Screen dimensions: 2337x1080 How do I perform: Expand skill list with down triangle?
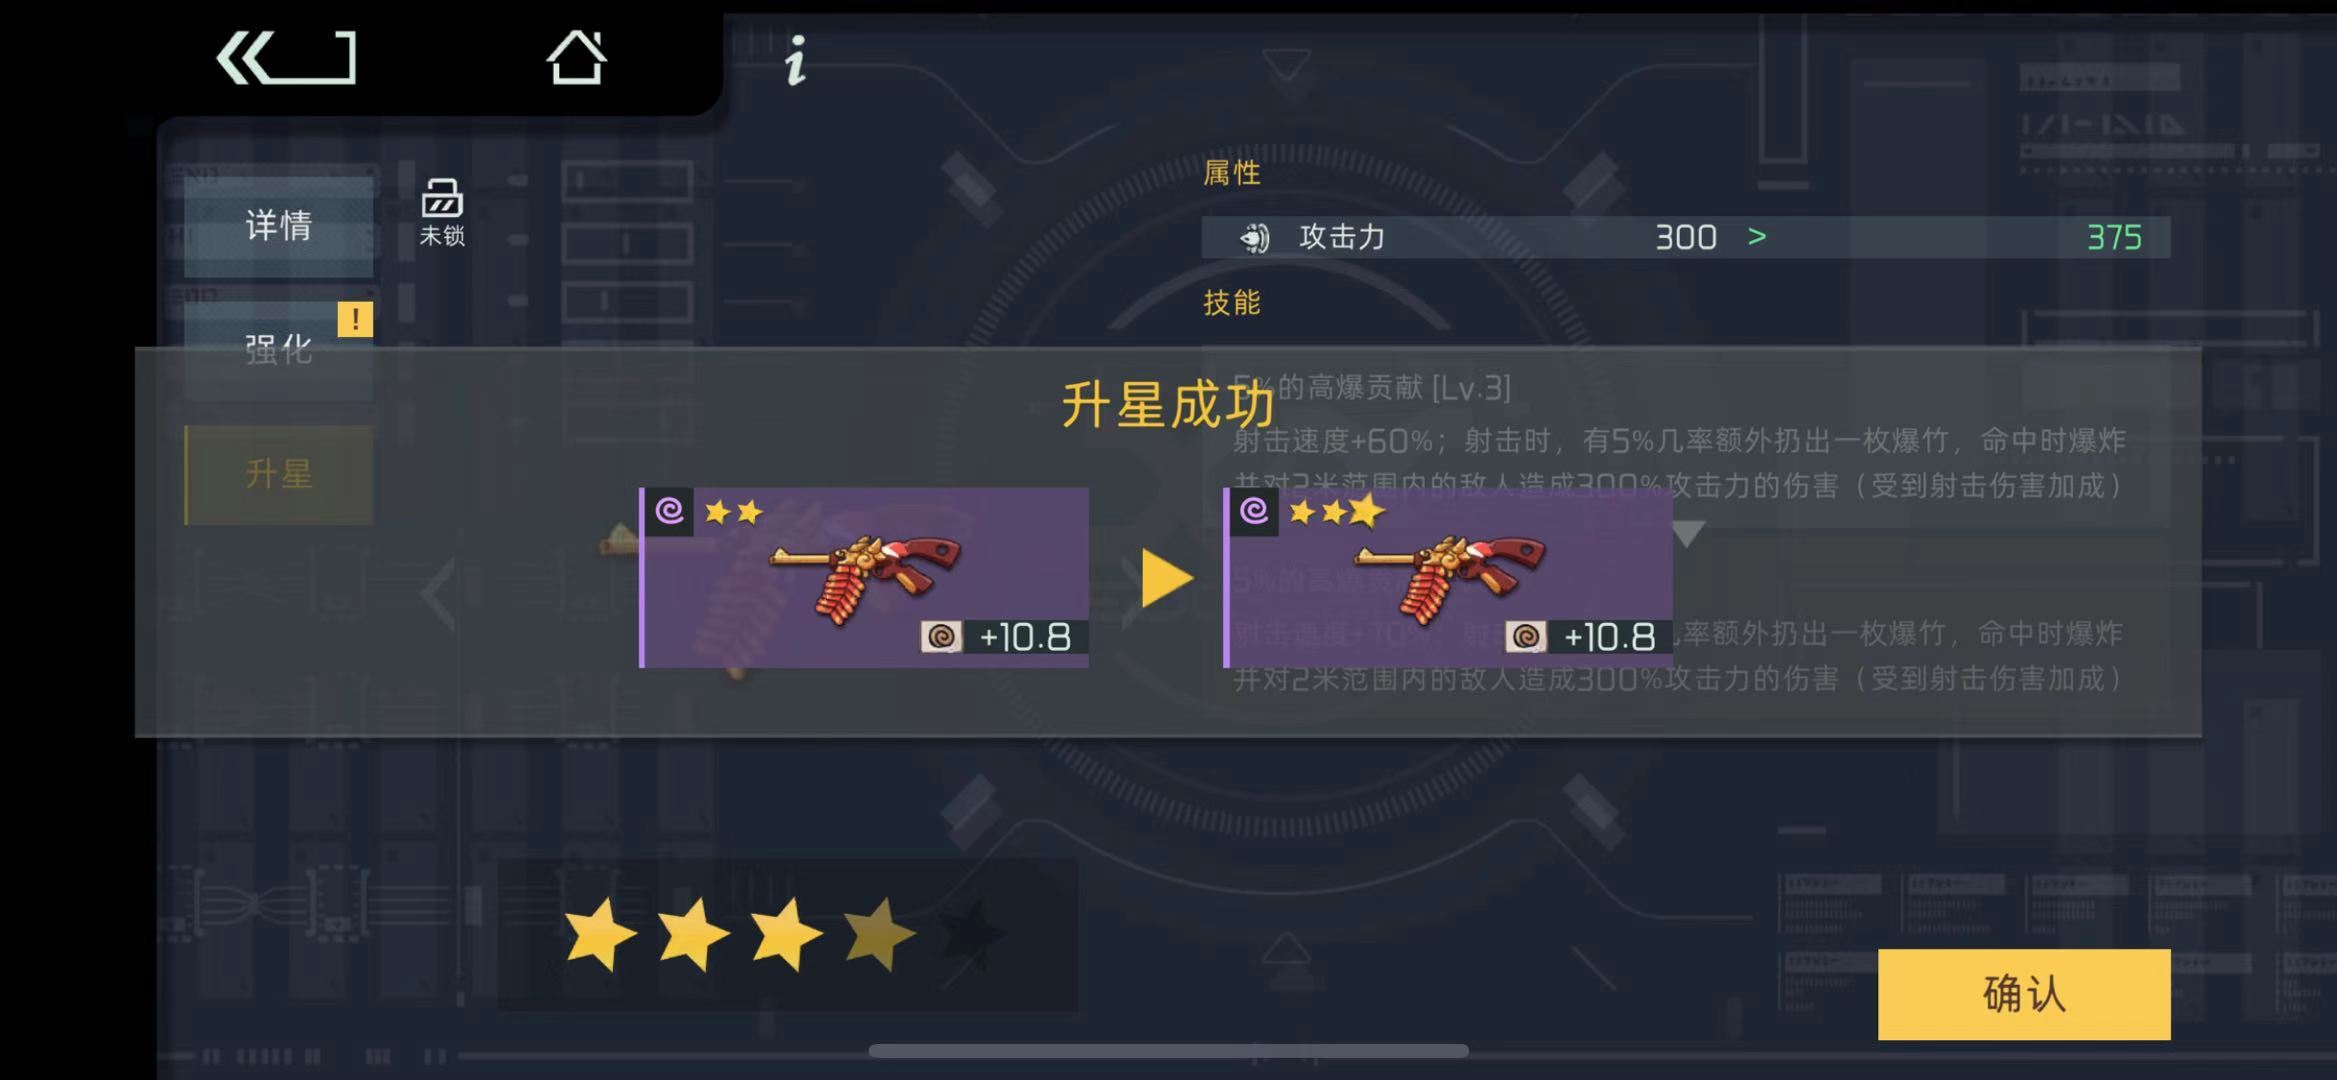pos(1687,534)
